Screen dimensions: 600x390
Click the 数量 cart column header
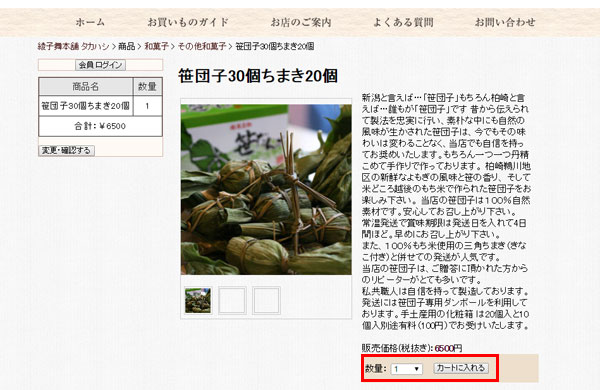click(x=147, y=86)
